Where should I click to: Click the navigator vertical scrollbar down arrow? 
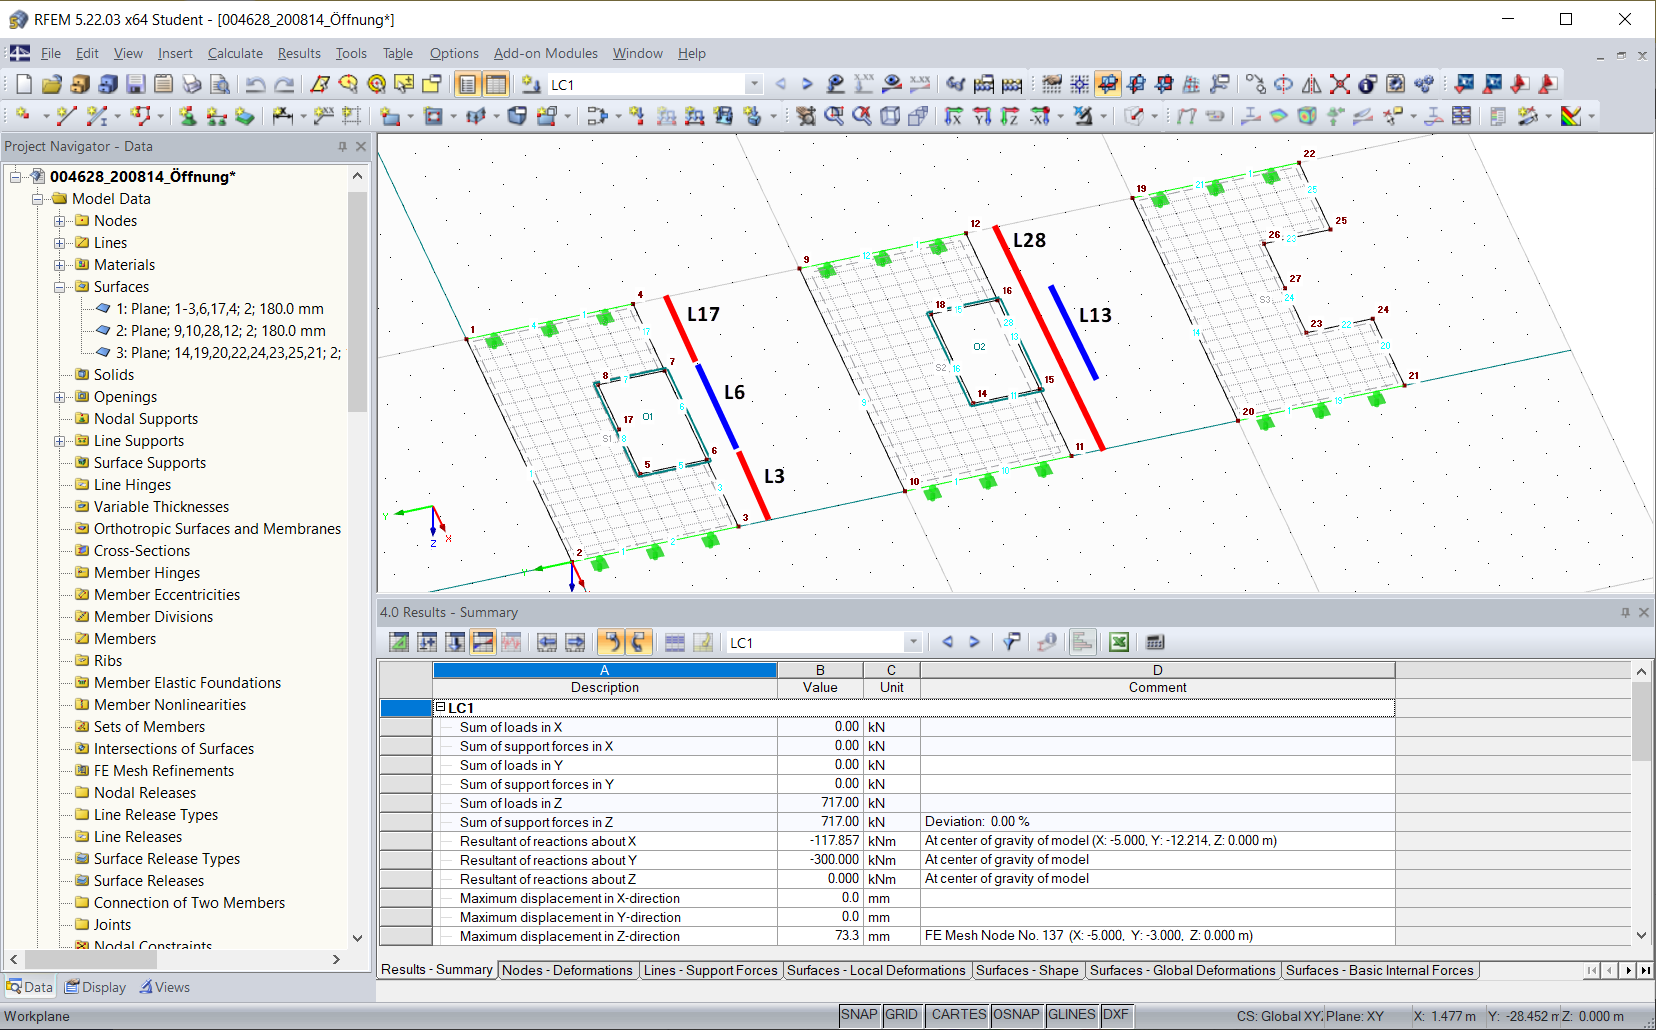tap(357, 938)
